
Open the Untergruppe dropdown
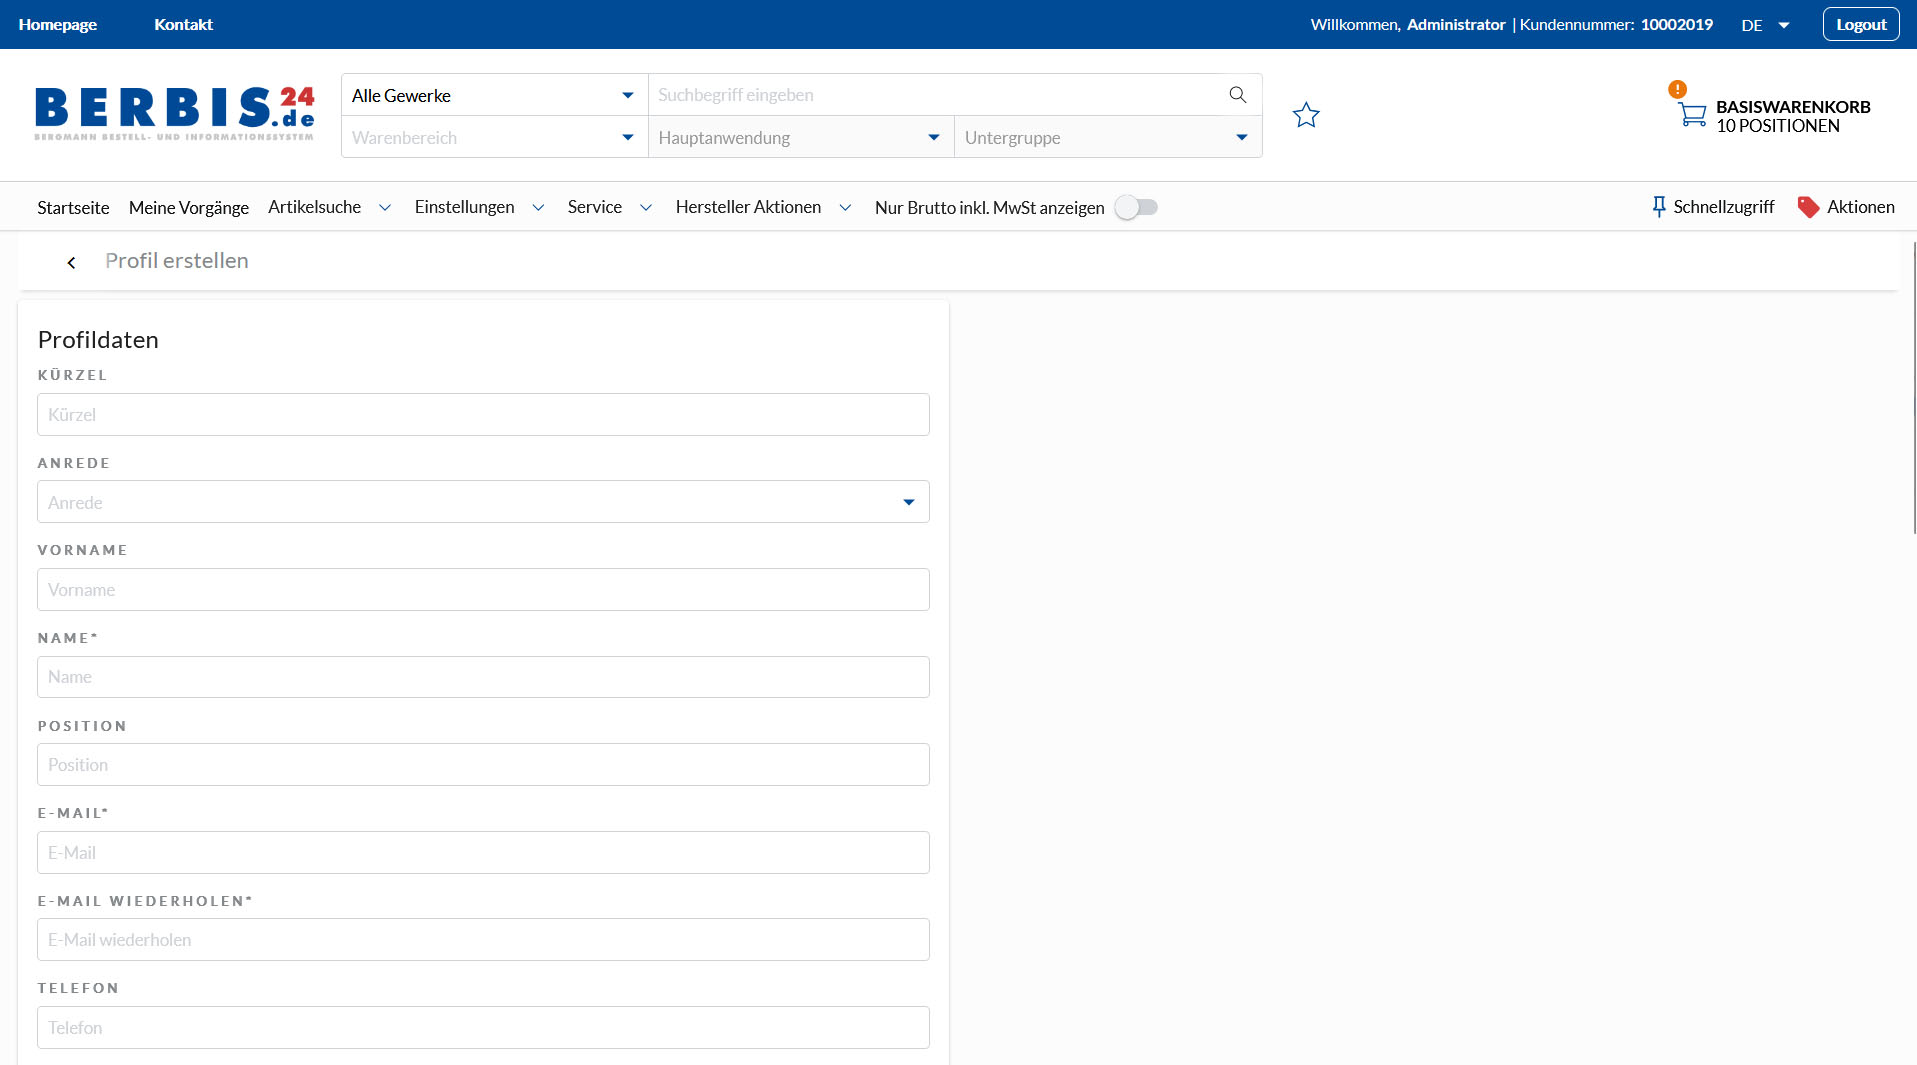coord(1108,137)
